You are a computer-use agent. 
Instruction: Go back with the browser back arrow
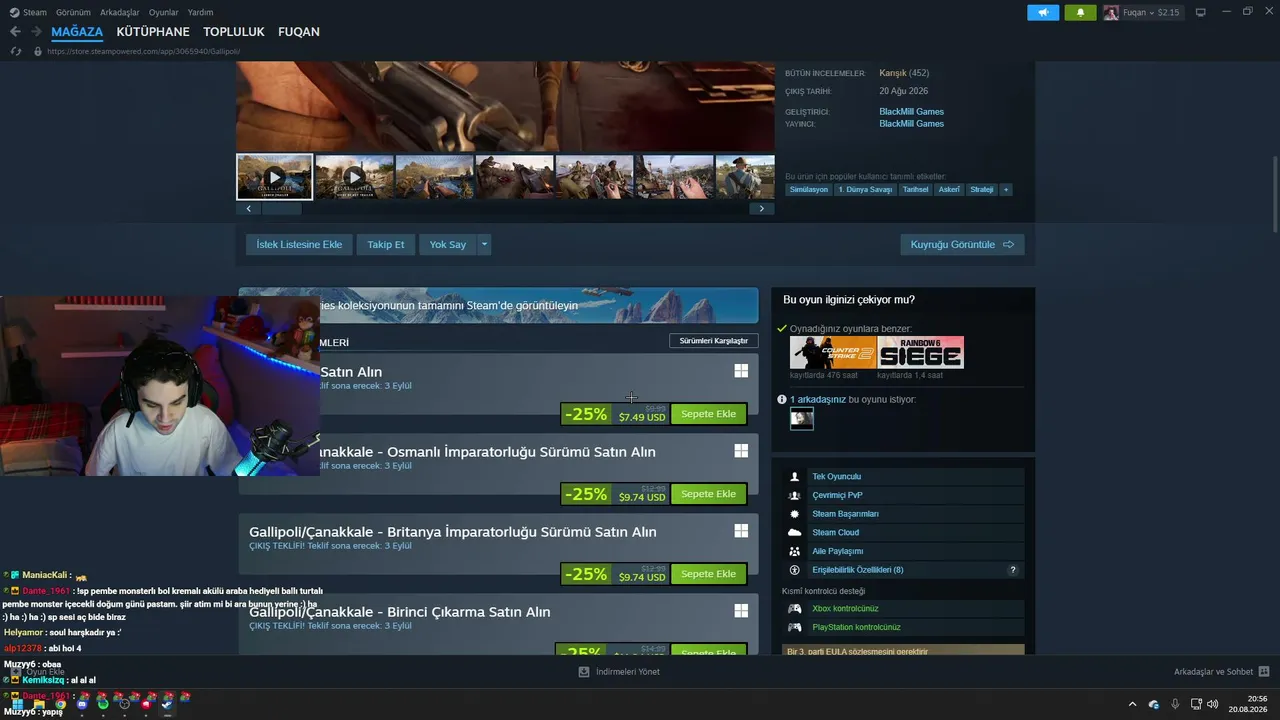(x=15, y=32)
